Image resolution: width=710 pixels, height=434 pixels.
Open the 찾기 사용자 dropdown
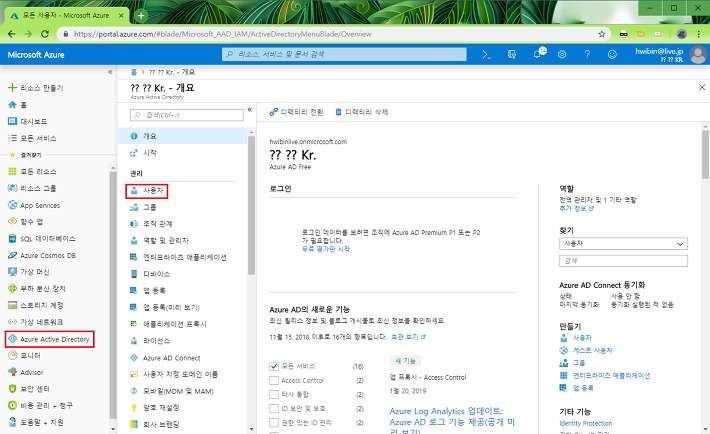click(623, 244)
